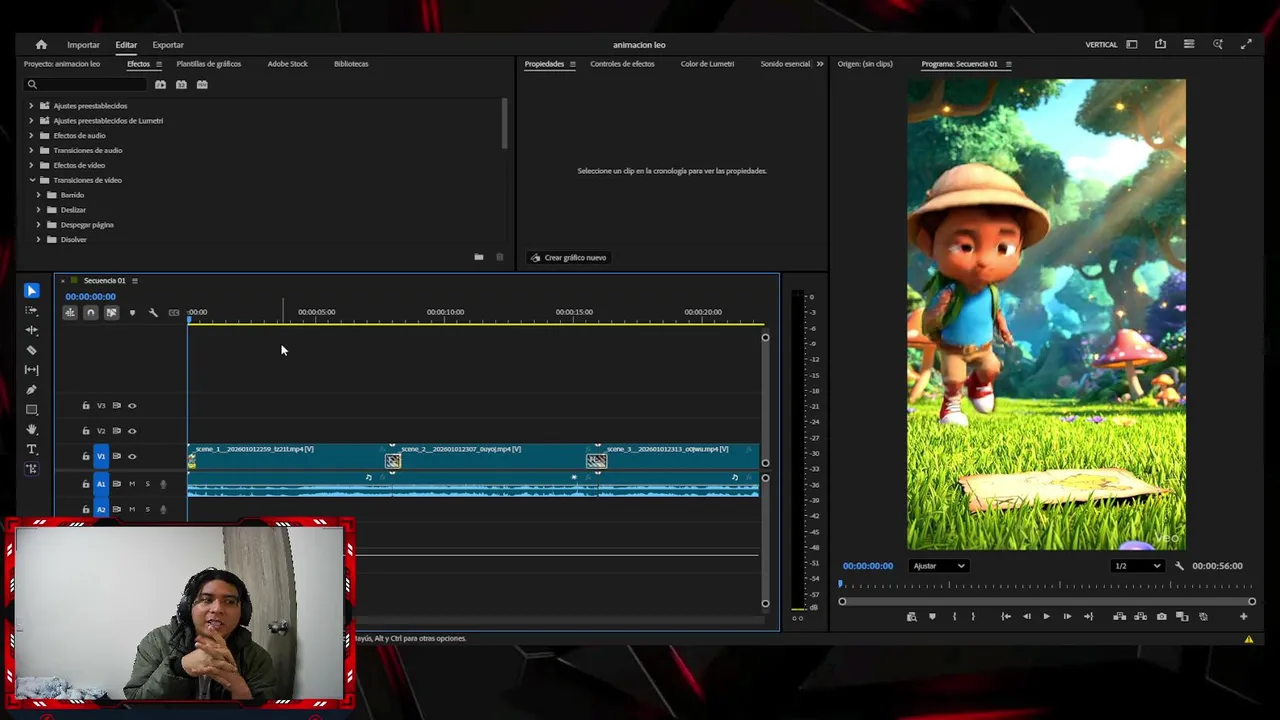Lock track V3

[86, 406]
